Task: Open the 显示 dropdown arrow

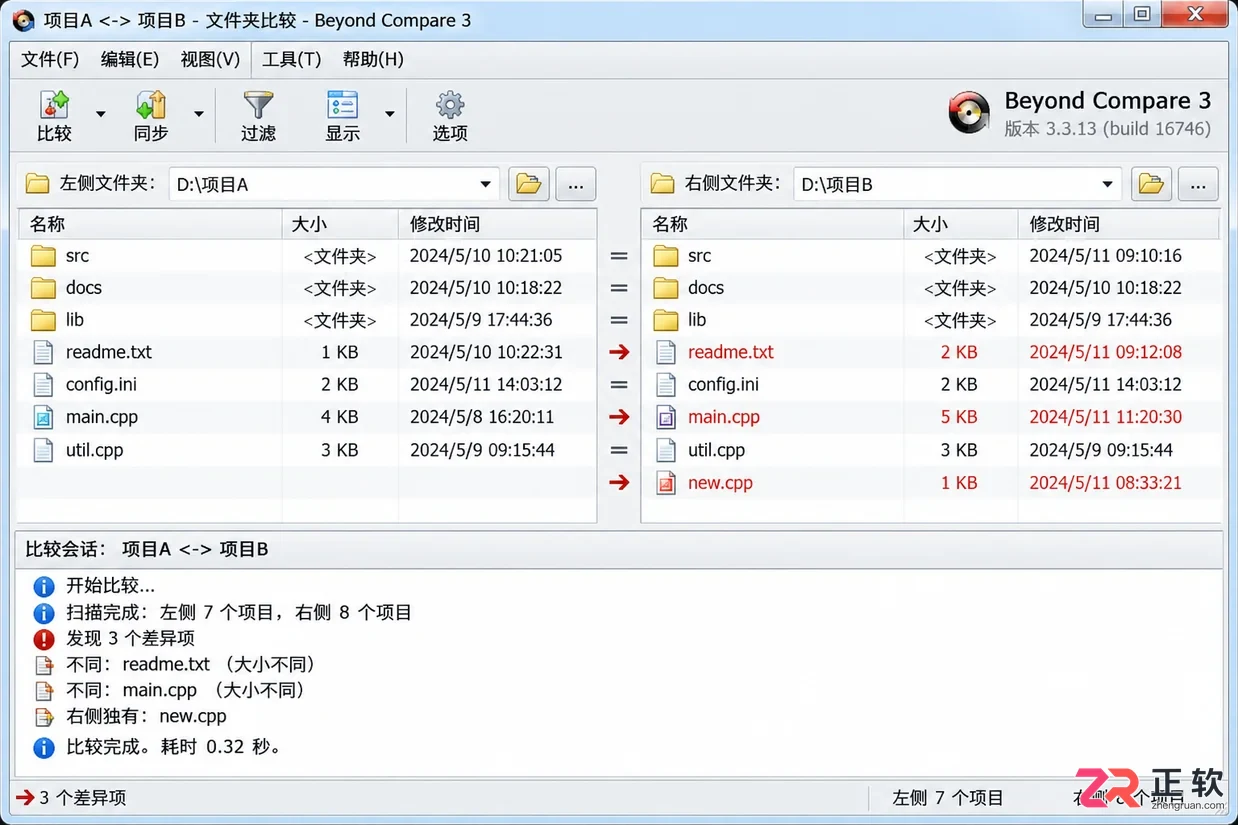Action: (x=390, y=114)
